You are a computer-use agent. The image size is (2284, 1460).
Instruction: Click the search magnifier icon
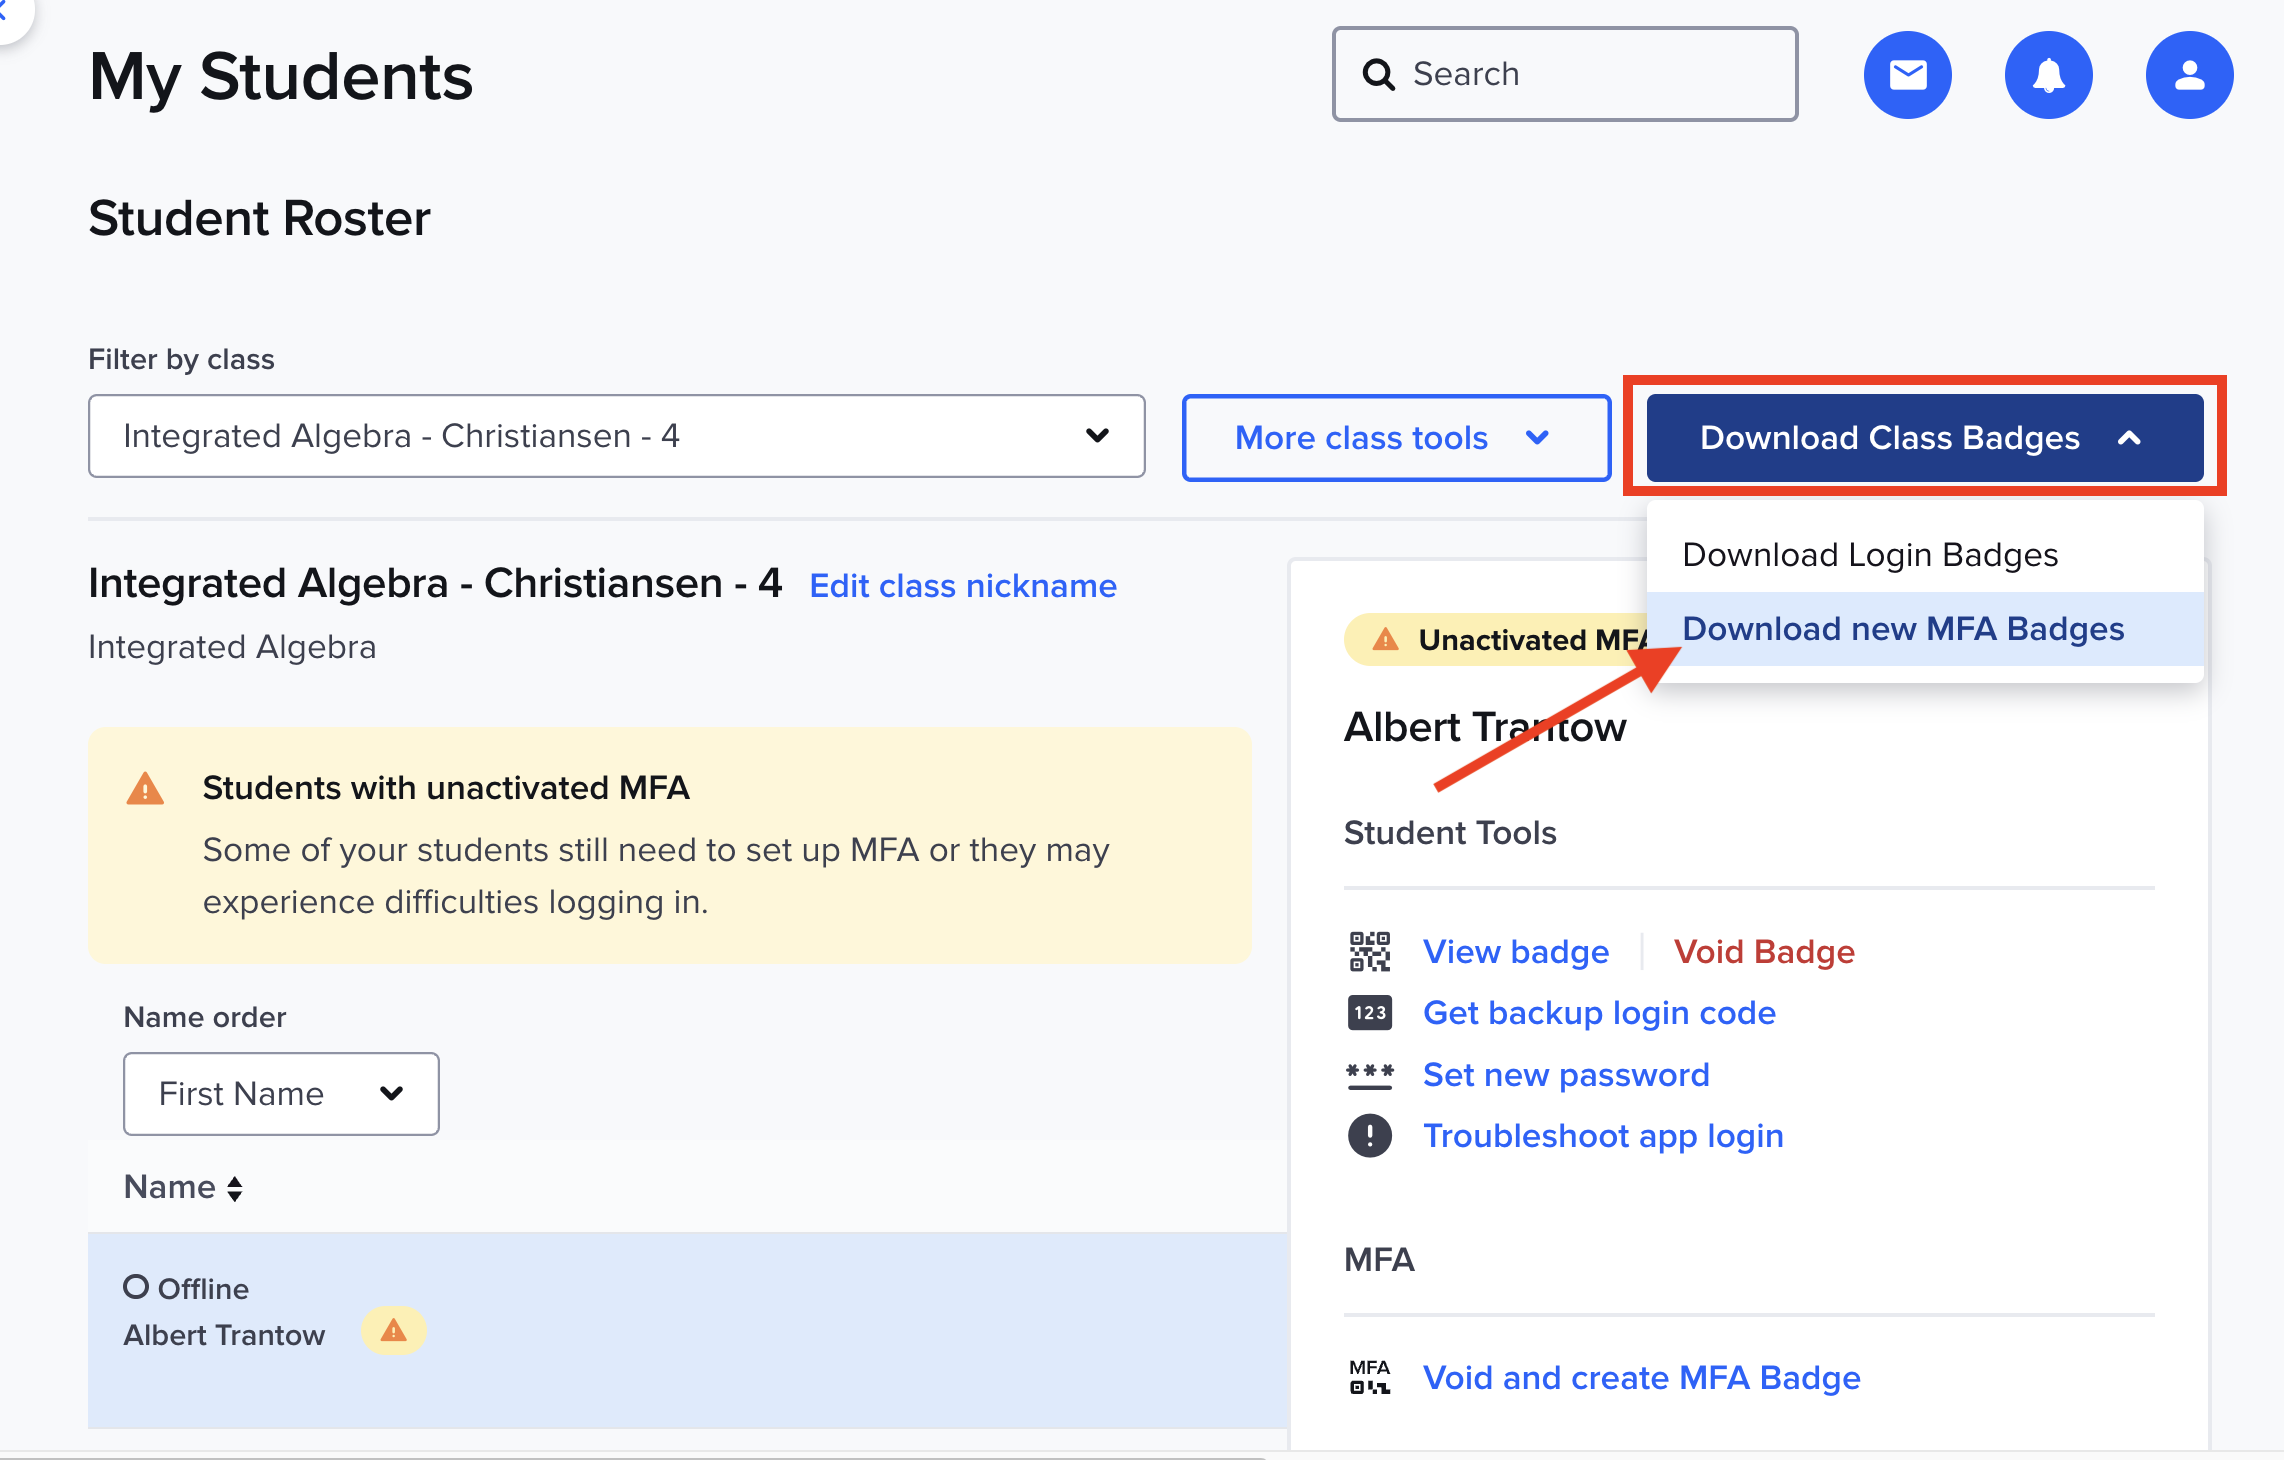[x=1380, y=74]
